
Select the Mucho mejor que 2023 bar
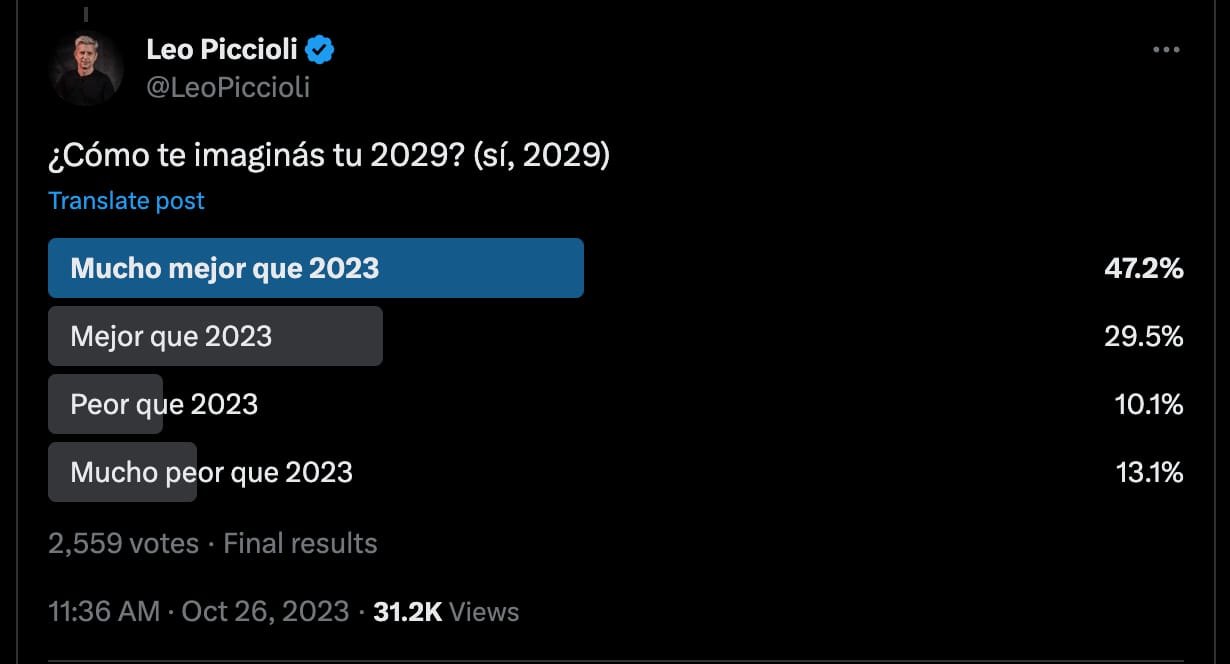click(316, 268)
